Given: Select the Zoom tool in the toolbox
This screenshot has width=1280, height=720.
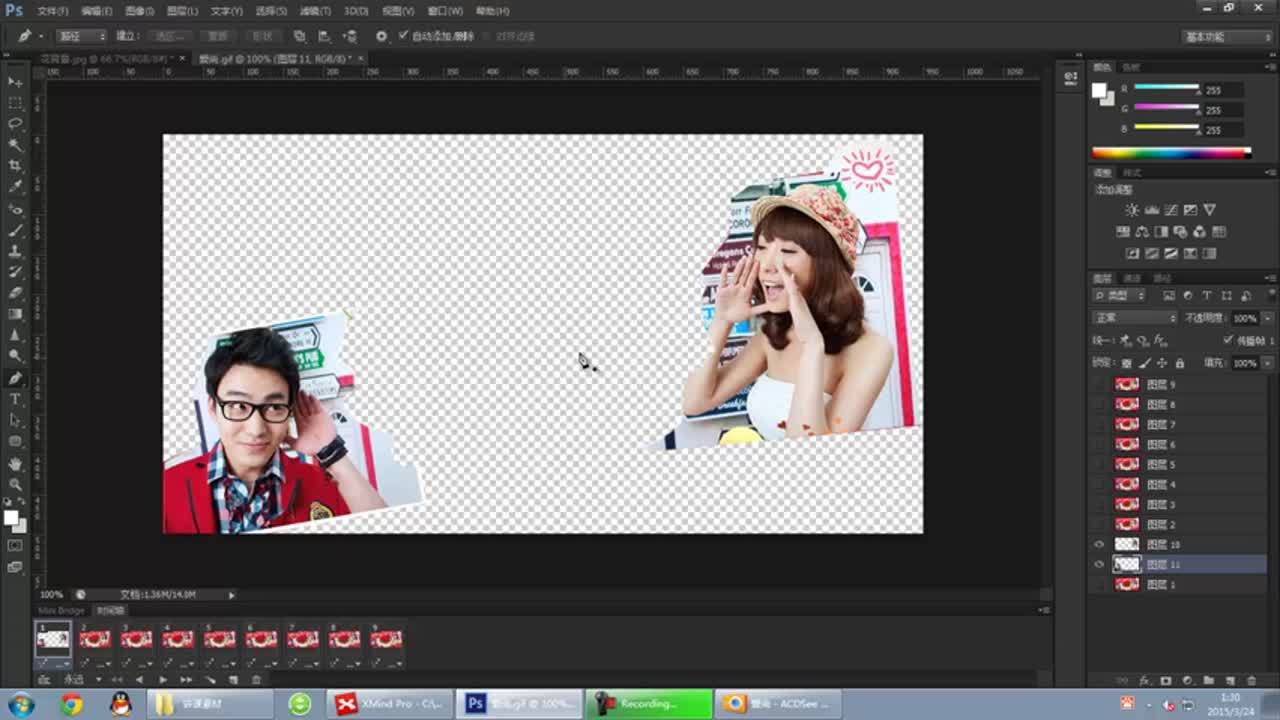Looking at the screenshot, I should point(15,484).
